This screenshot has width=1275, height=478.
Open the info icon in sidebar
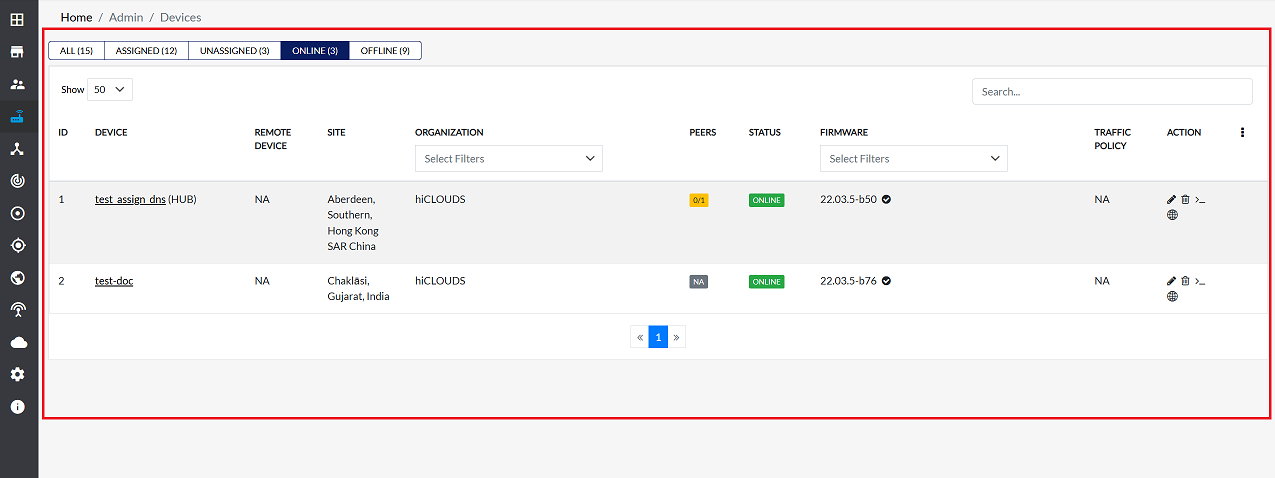point(17,407)
